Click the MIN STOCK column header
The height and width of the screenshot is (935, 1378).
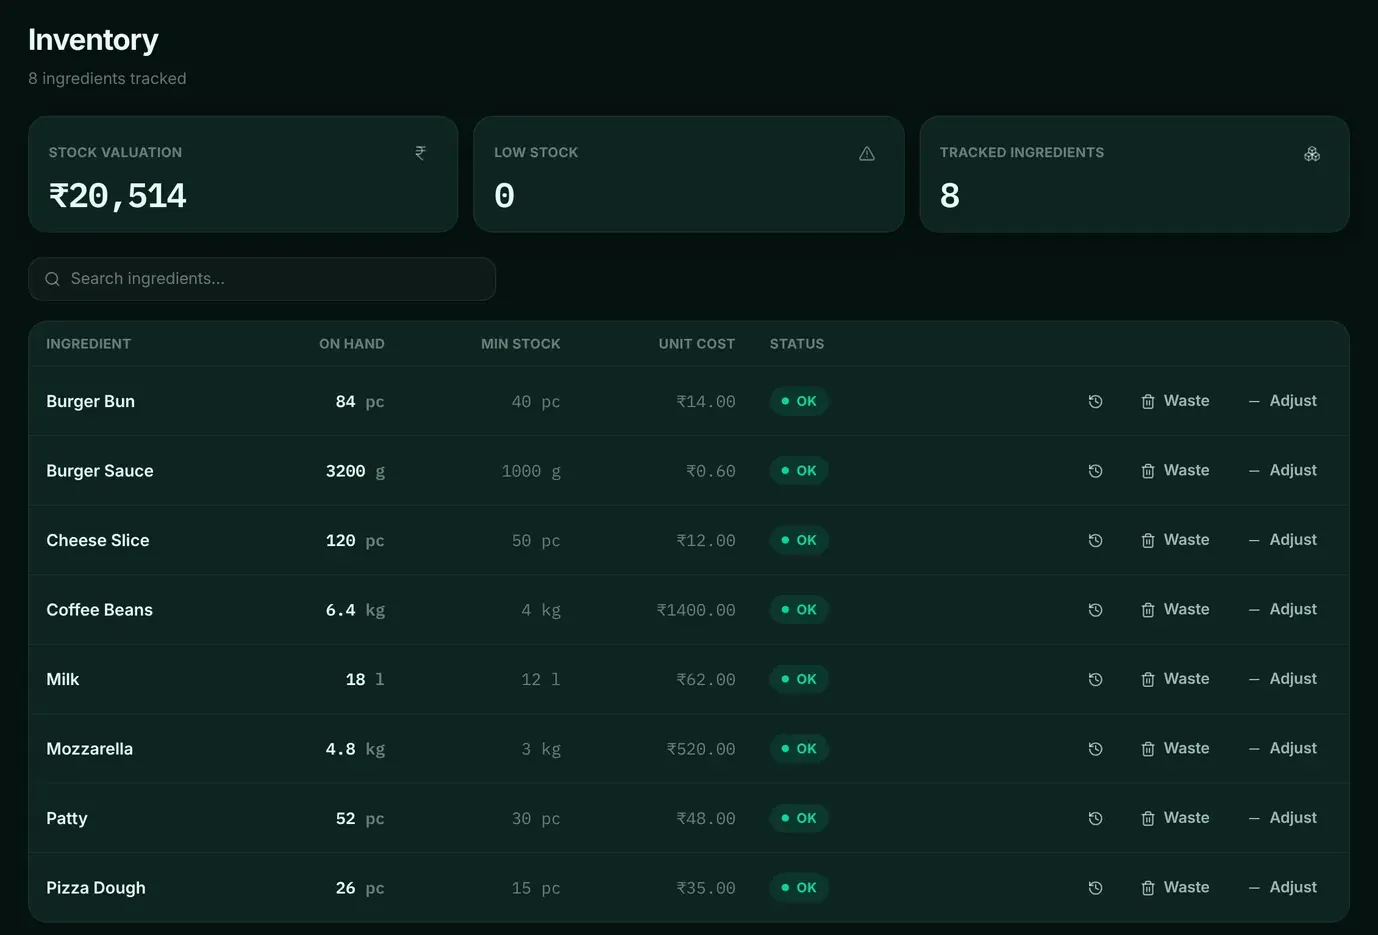(521, 344)
